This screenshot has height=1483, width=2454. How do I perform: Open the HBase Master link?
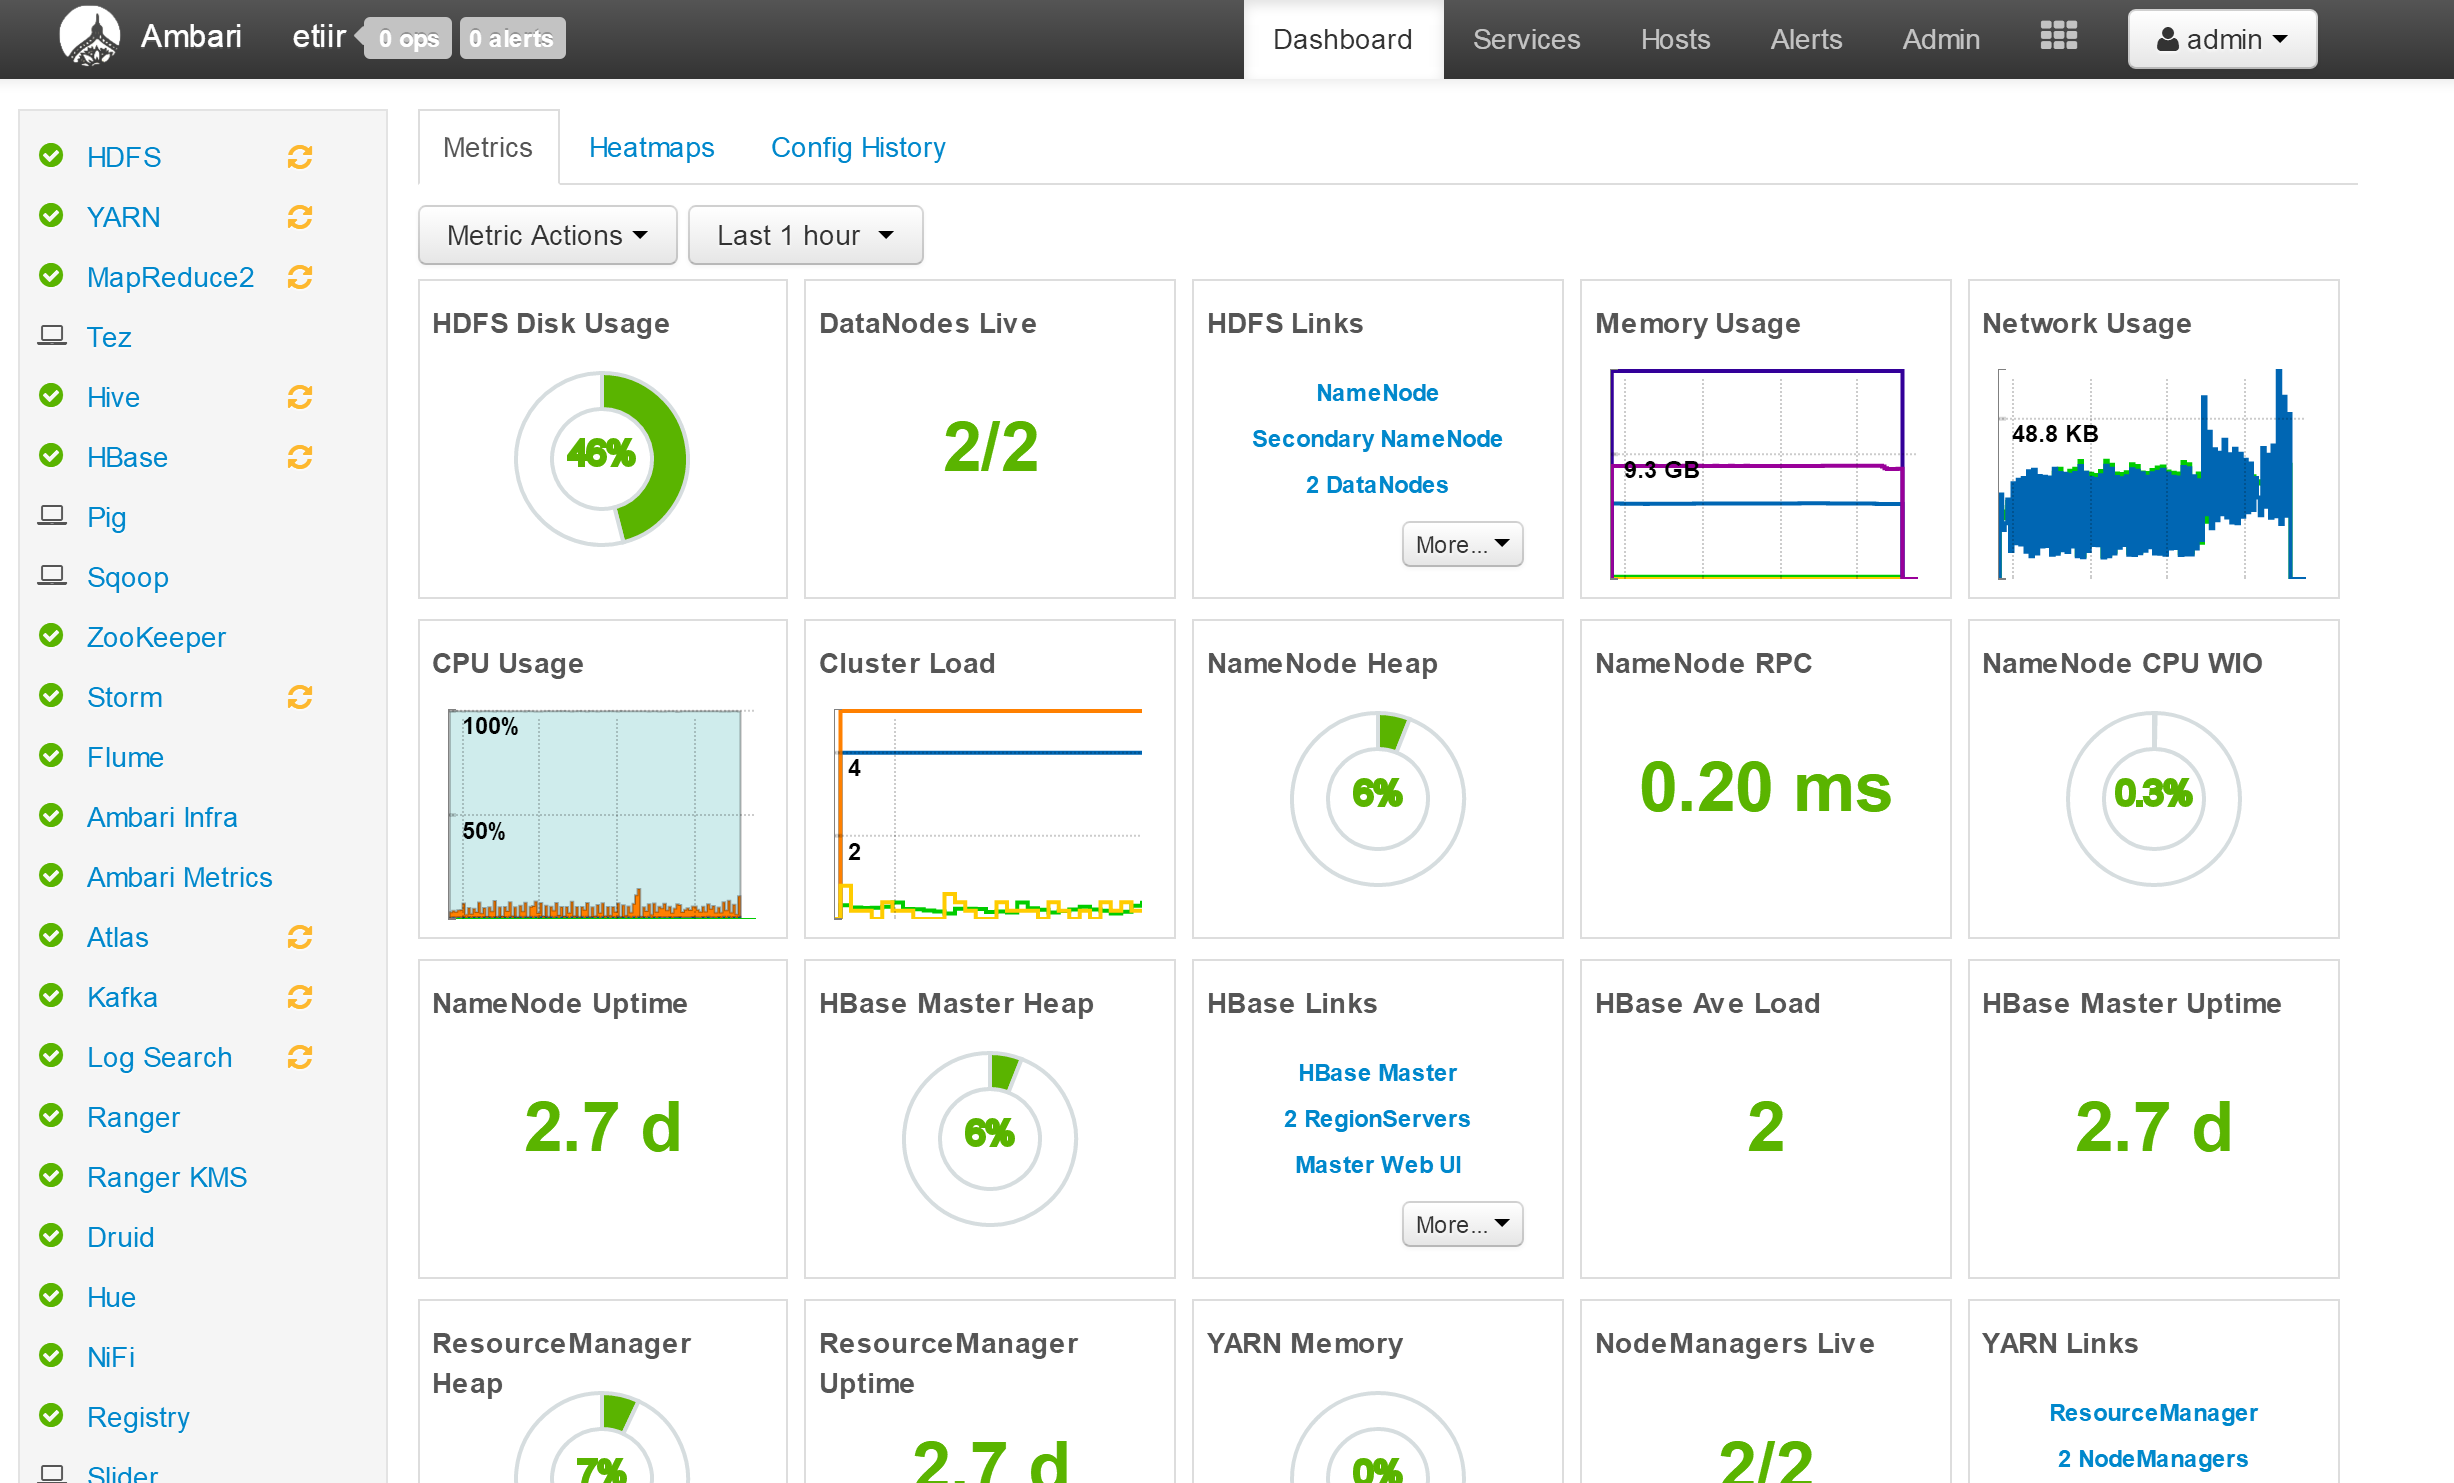click(x=1377, y=1073)
